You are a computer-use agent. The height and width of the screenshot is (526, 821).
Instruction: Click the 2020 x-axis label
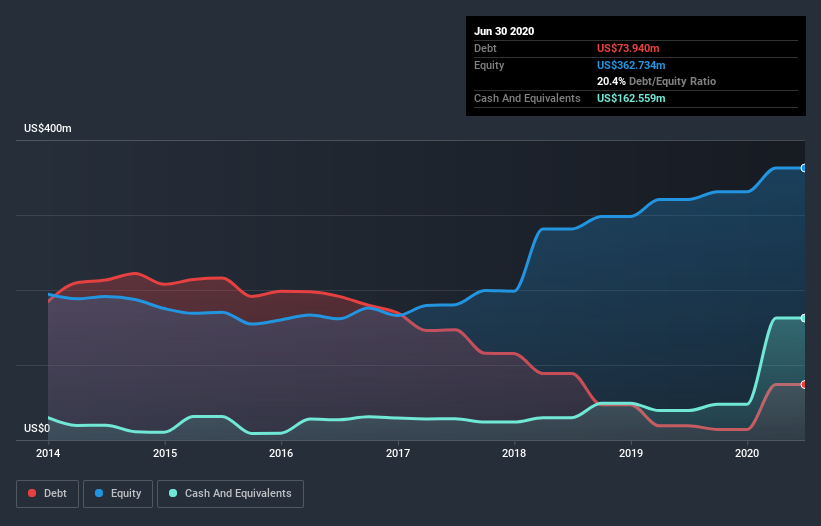point(747,453)
